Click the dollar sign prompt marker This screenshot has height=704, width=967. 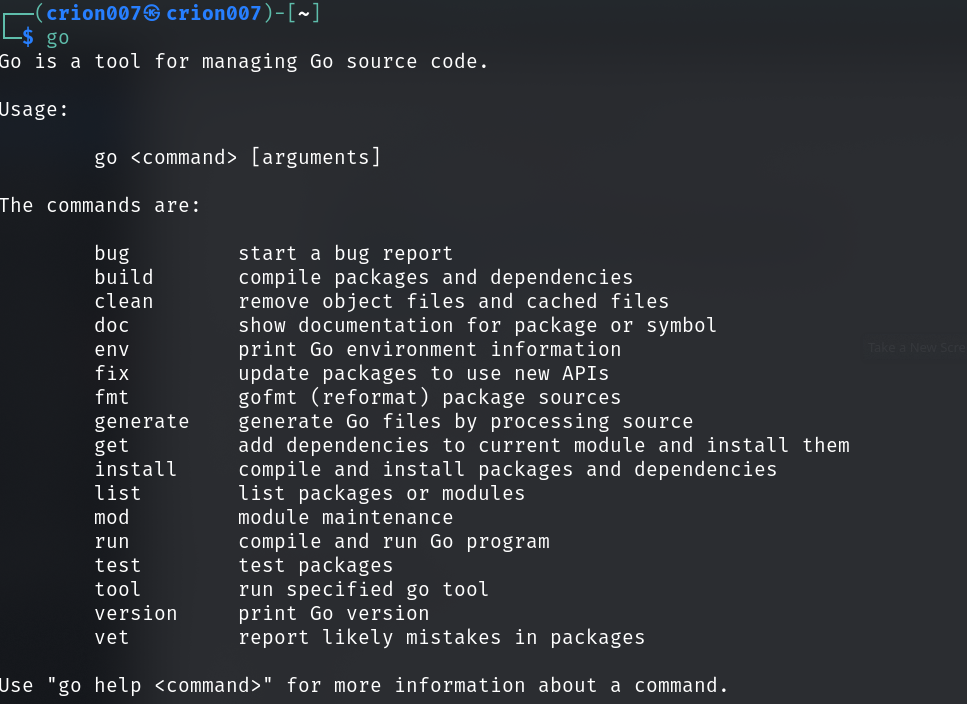tap(28, 37)
